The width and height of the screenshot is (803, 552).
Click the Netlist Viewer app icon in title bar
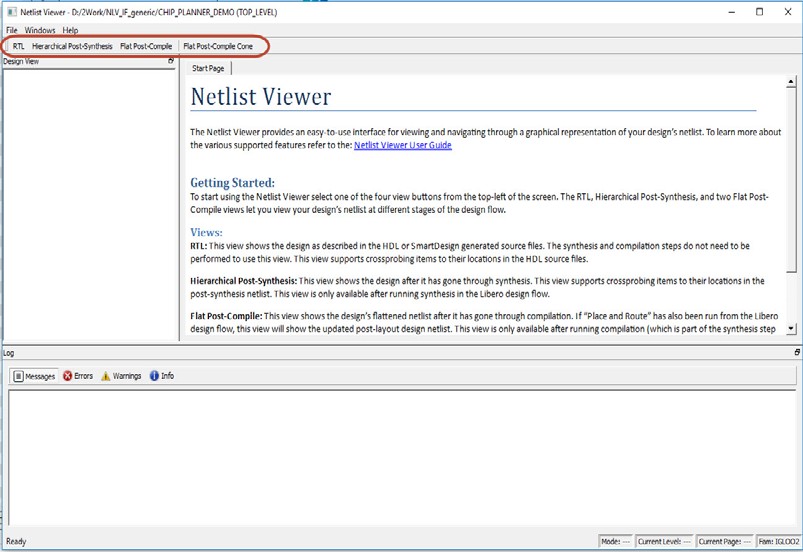pyautogui.click(x=10, y=11)
